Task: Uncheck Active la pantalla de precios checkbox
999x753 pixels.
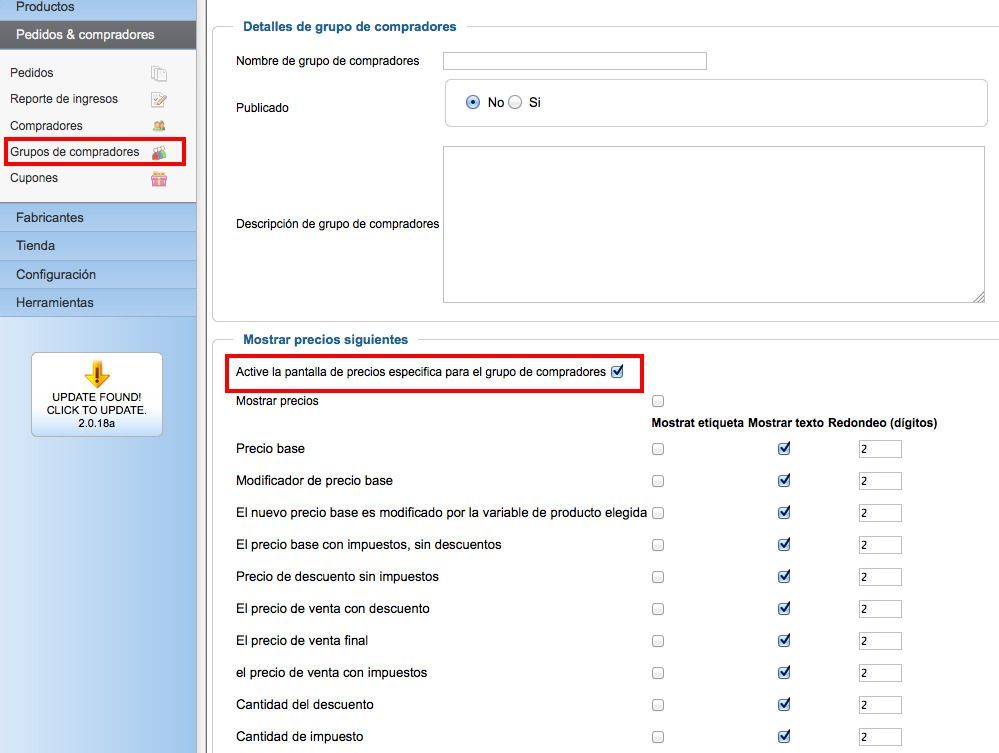Action: point(617,371)
